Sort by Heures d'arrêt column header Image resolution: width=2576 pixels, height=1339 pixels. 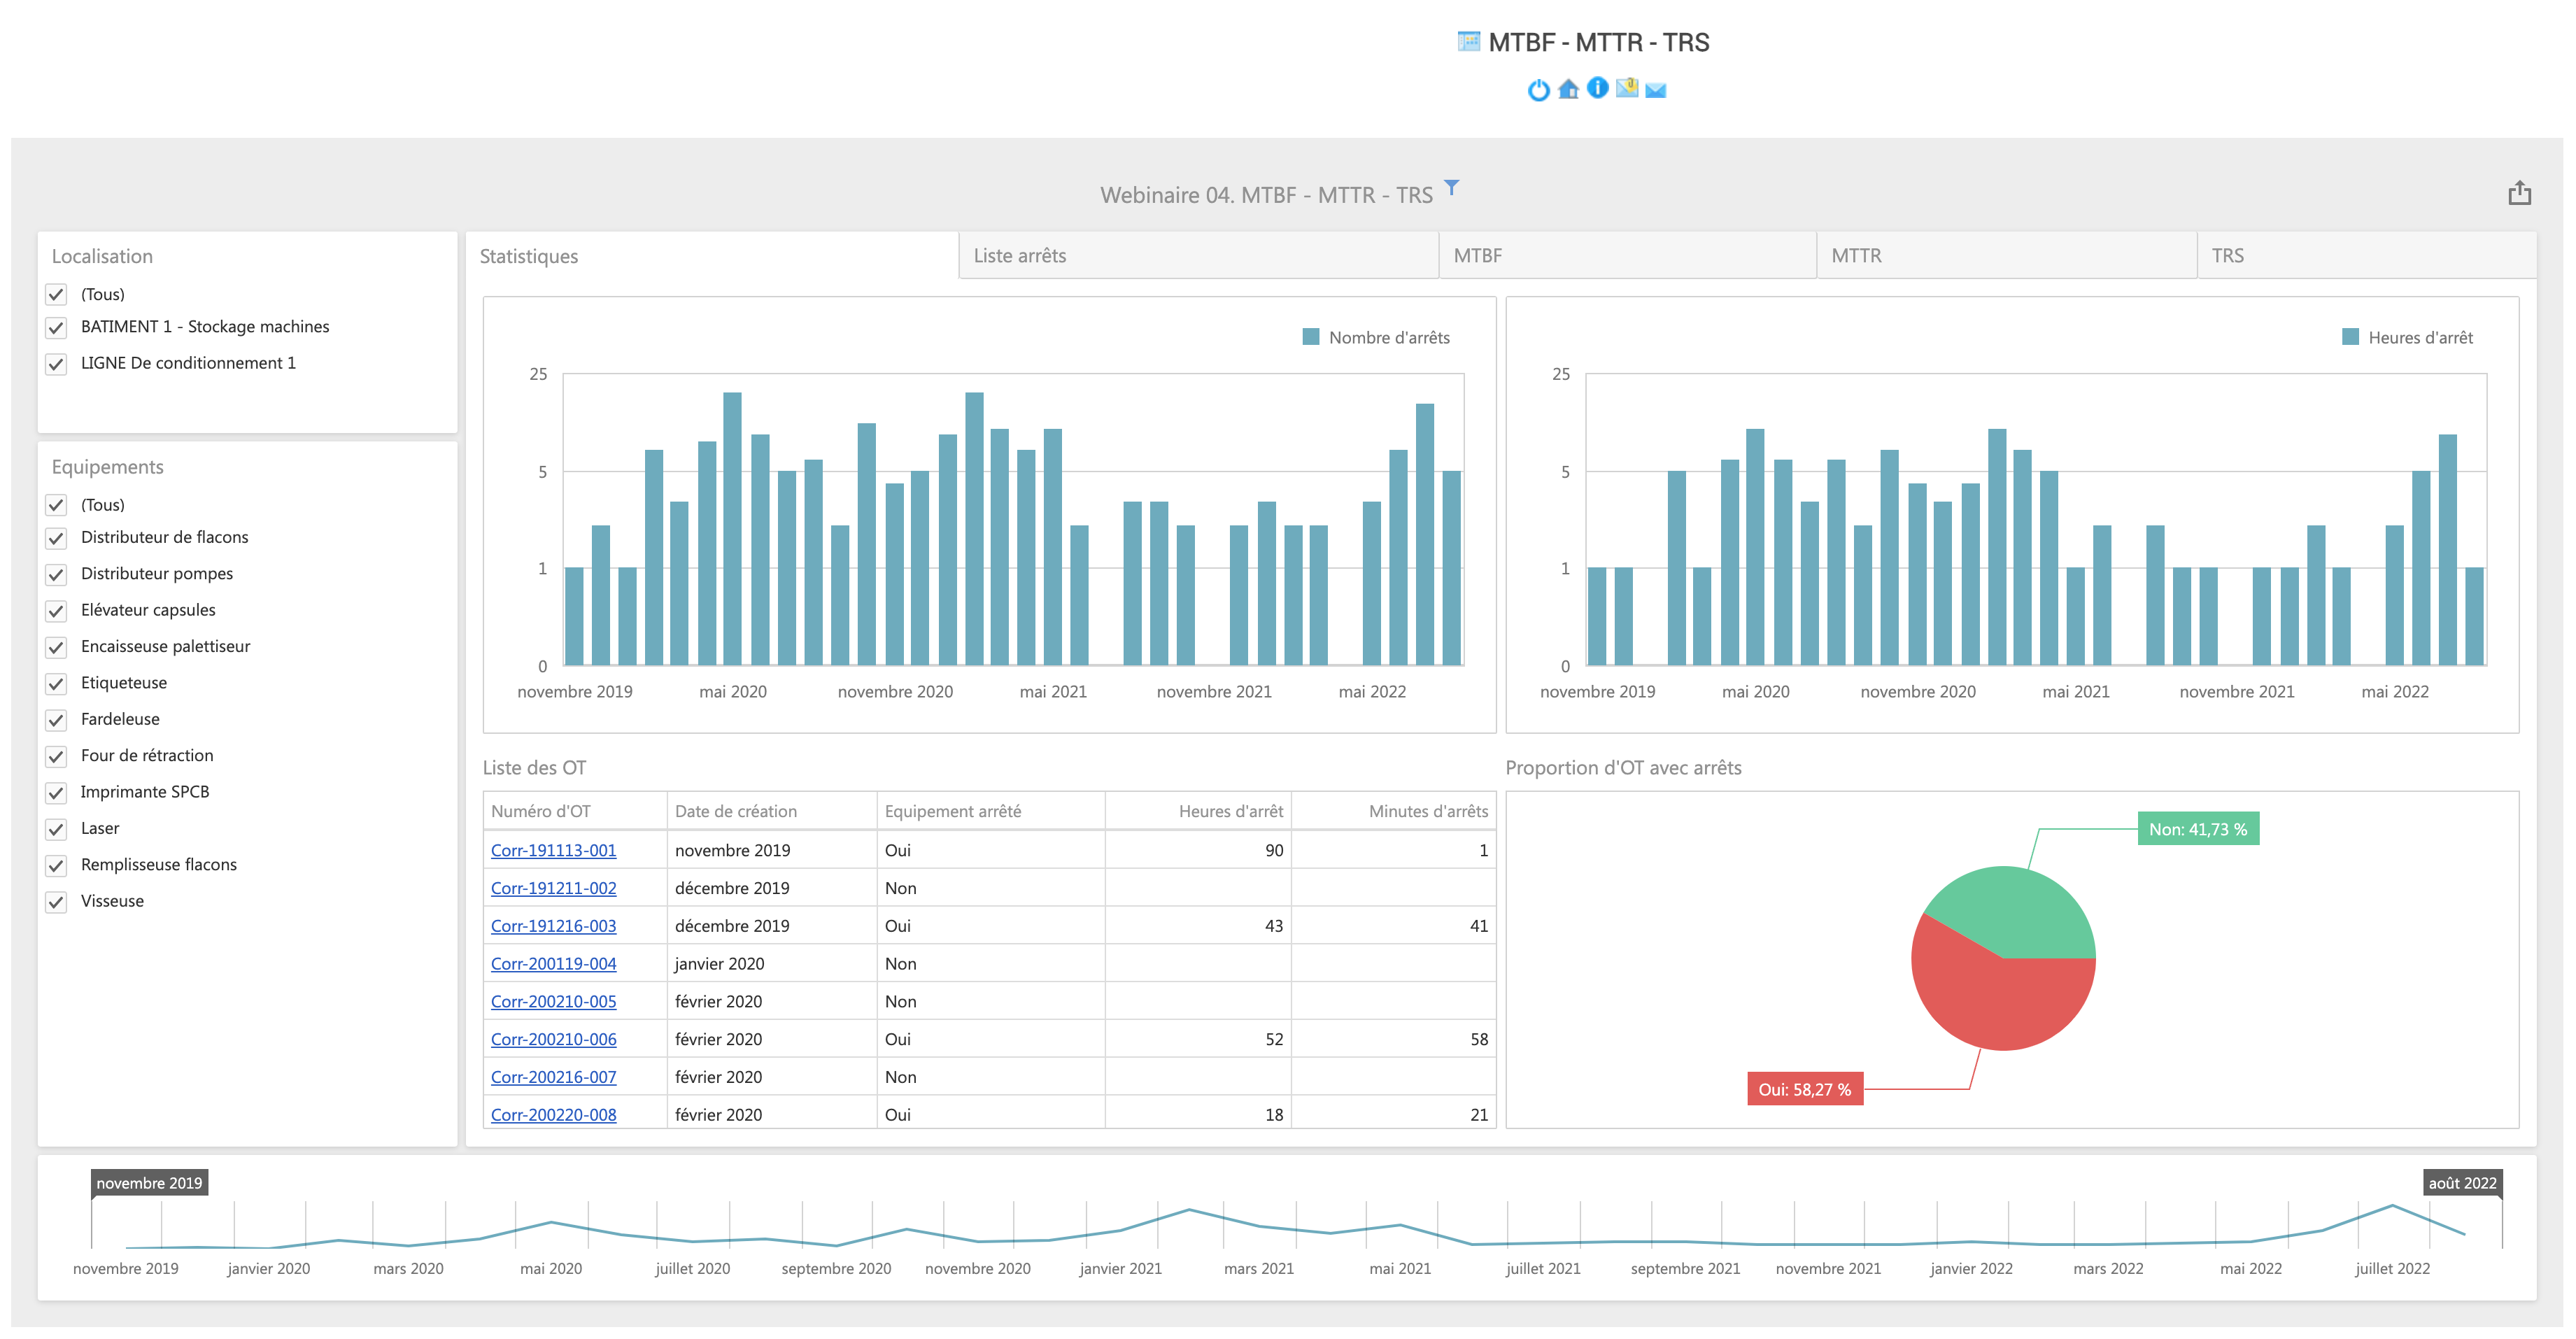(x=1198, y=811)
